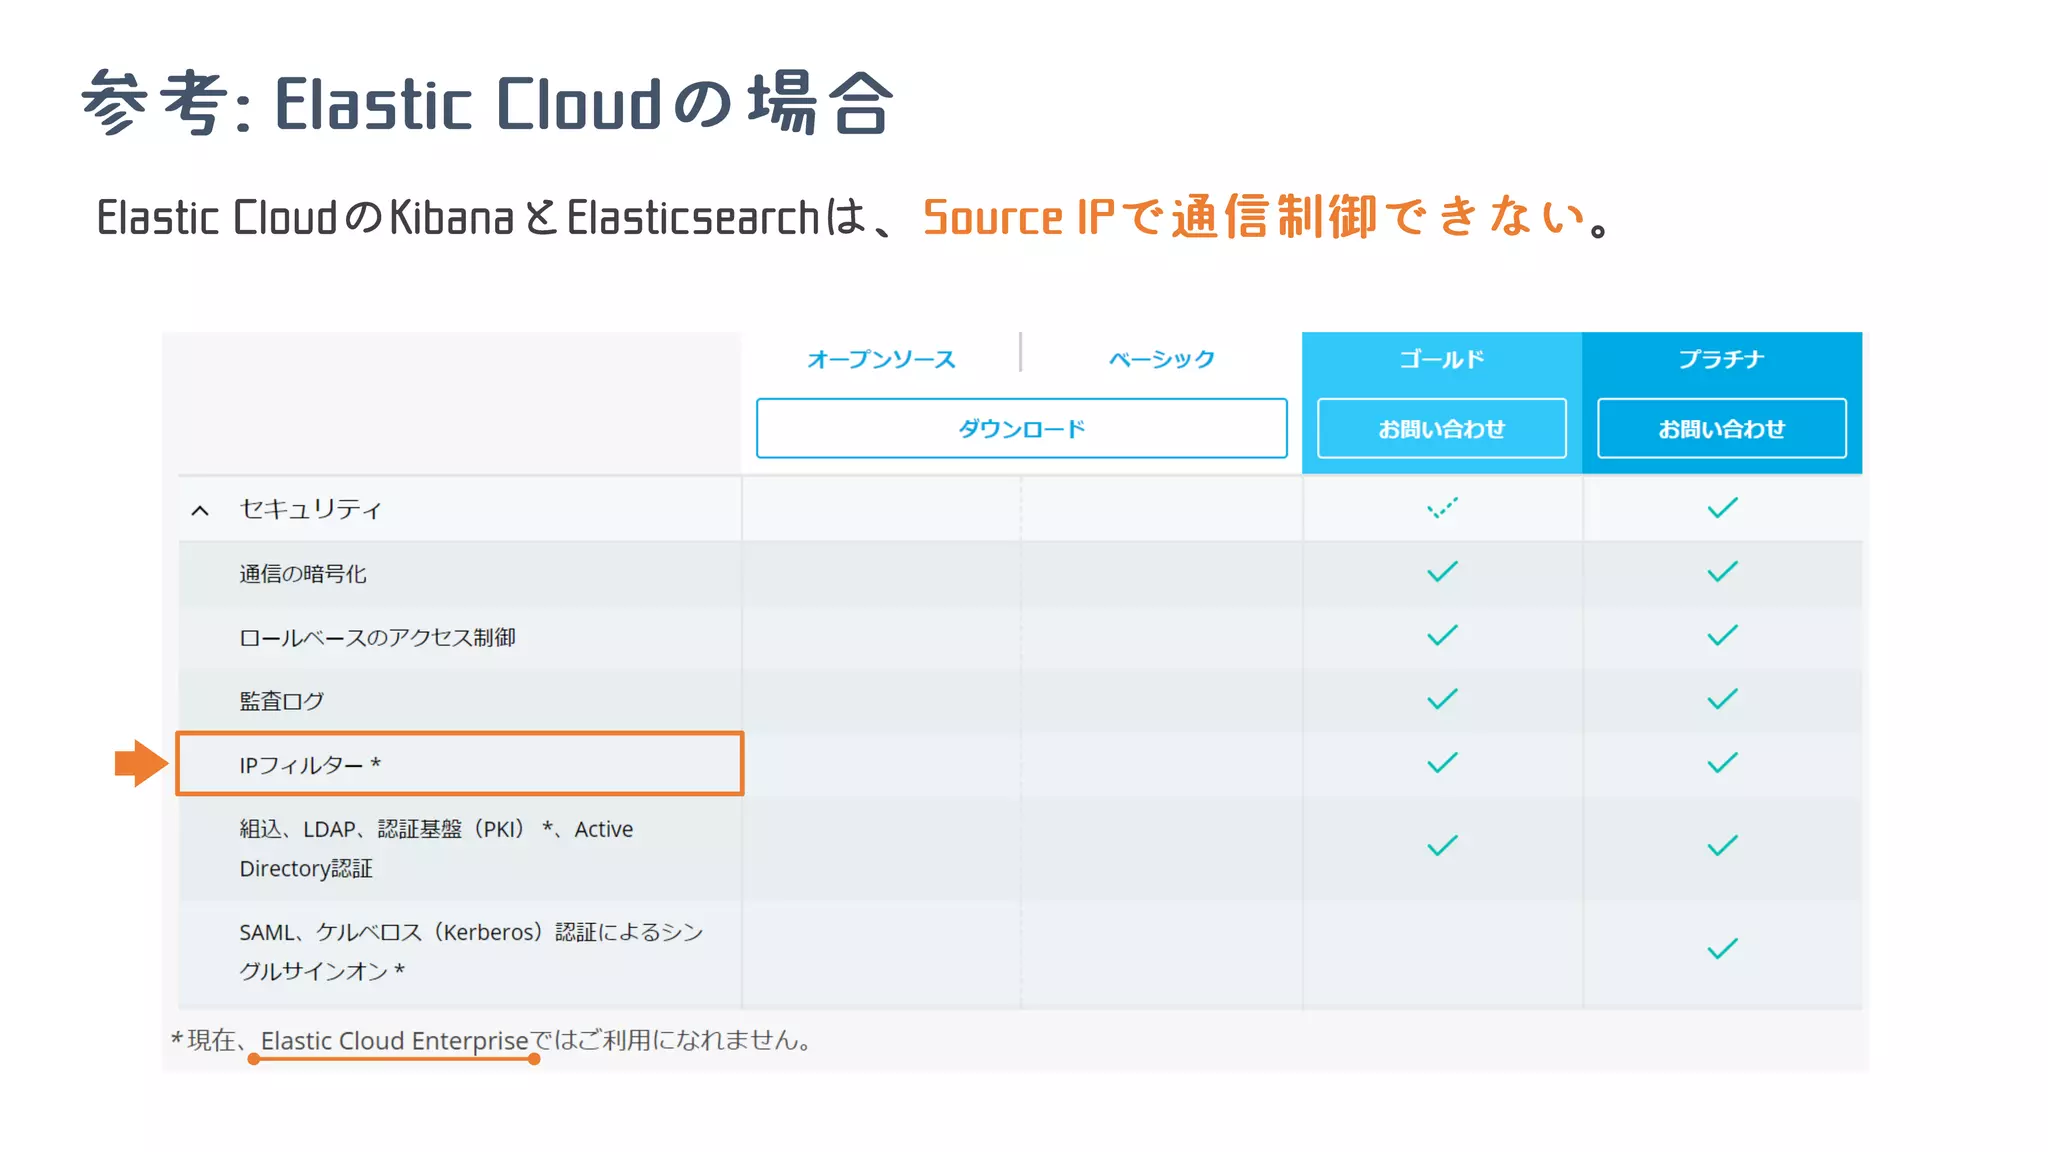
Task: Click Gold checkmark for 通信の暗号化 row
Action: pyautogui.click(x=1442, y=572)
